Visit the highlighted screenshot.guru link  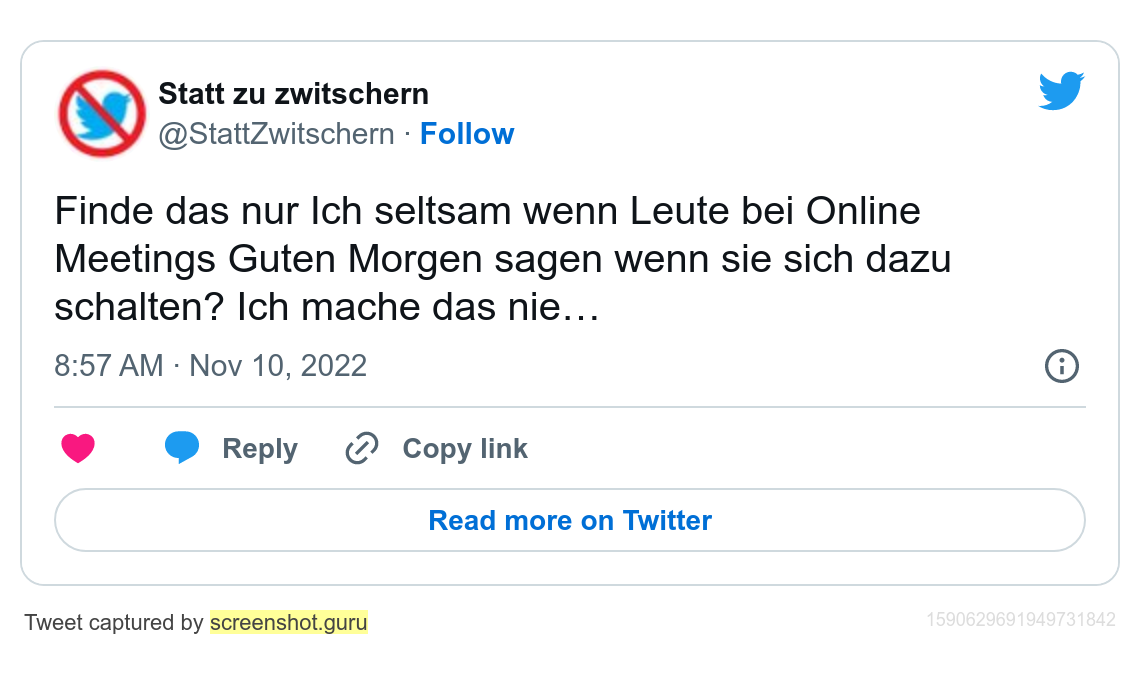click(289, 623)
